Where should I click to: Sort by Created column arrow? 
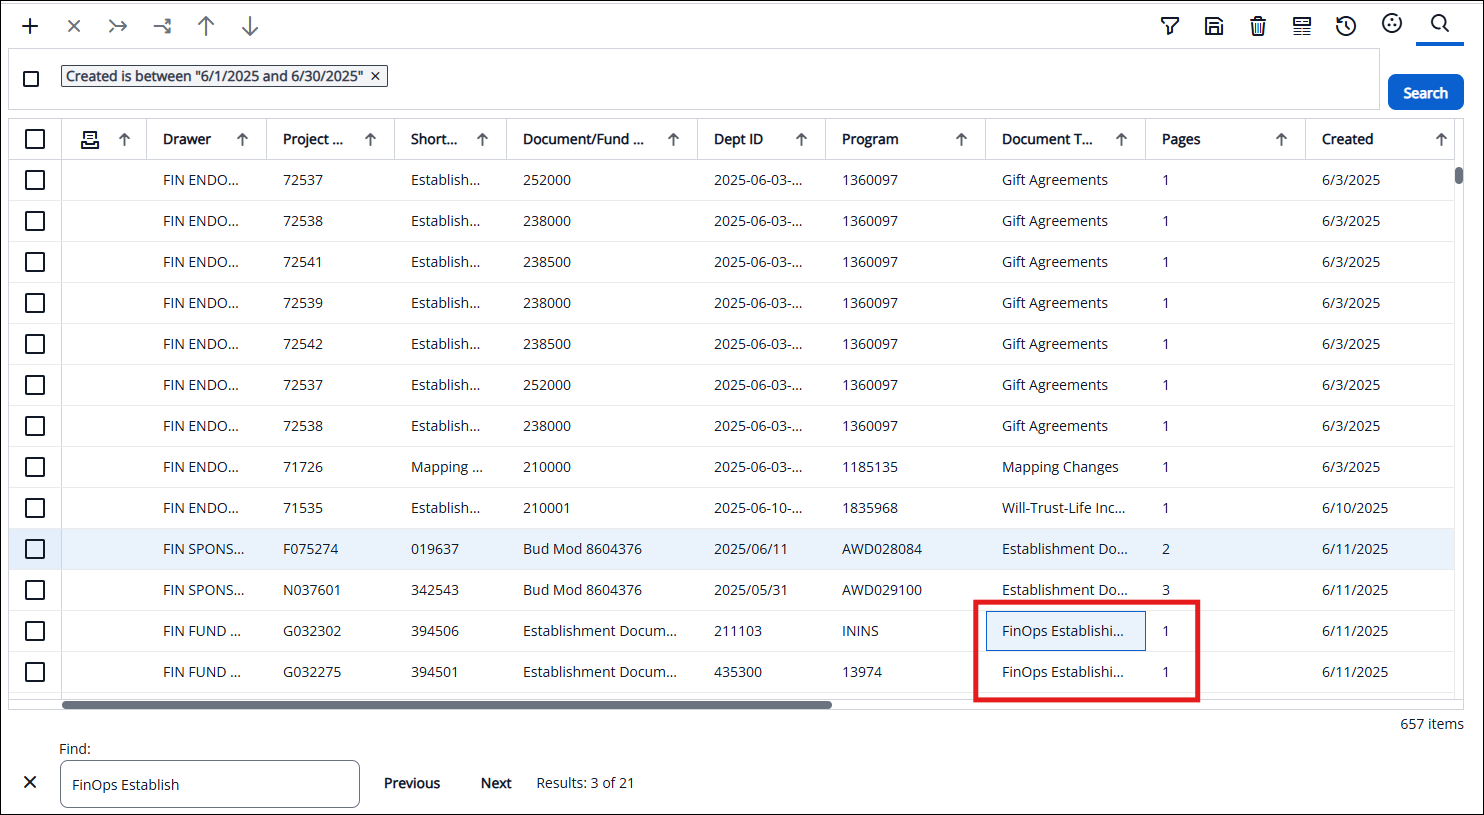click(1441, 140)
